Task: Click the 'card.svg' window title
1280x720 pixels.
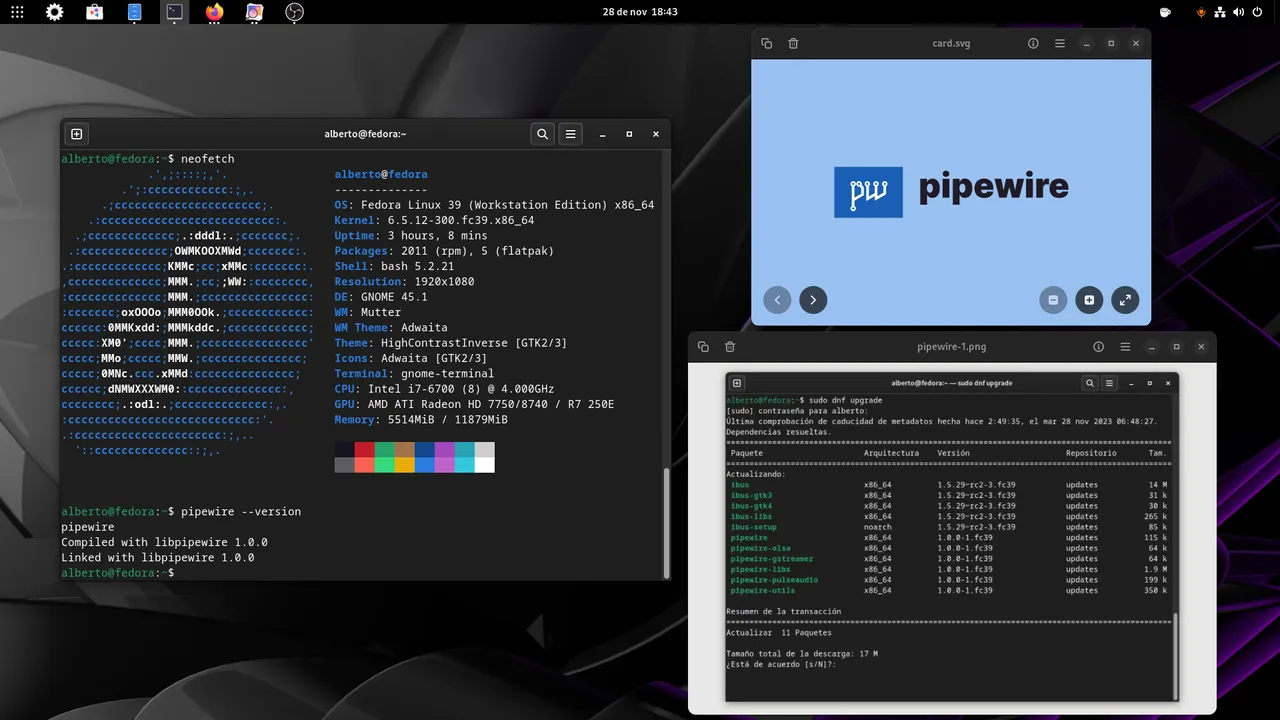Action: 951,44
